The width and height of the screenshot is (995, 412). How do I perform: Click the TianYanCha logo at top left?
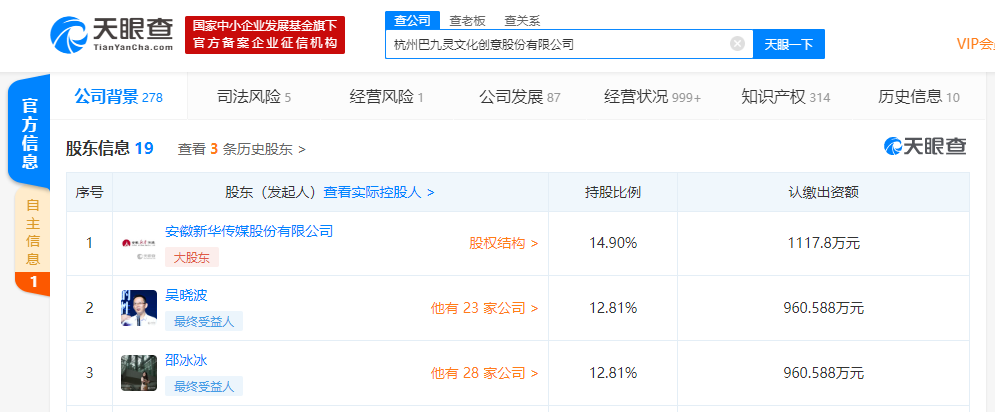click(x=111, y=33)
